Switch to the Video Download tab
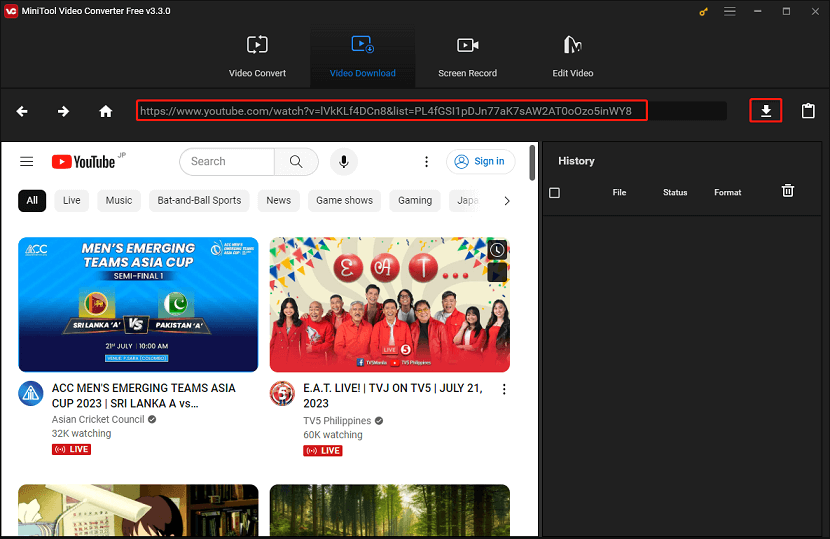830x539 pixels. tap(363, 57)
